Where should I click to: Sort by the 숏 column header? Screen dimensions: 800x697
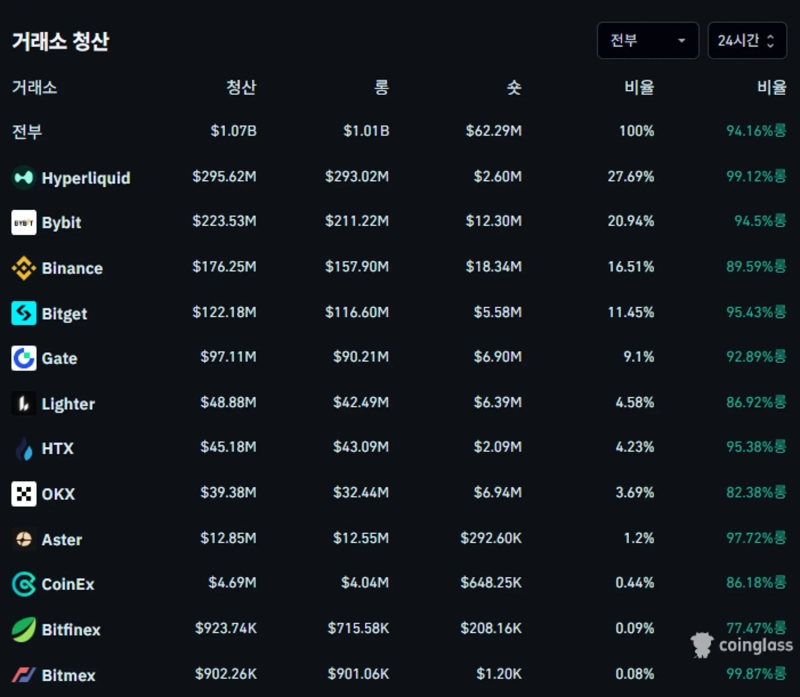click(513, 87)
